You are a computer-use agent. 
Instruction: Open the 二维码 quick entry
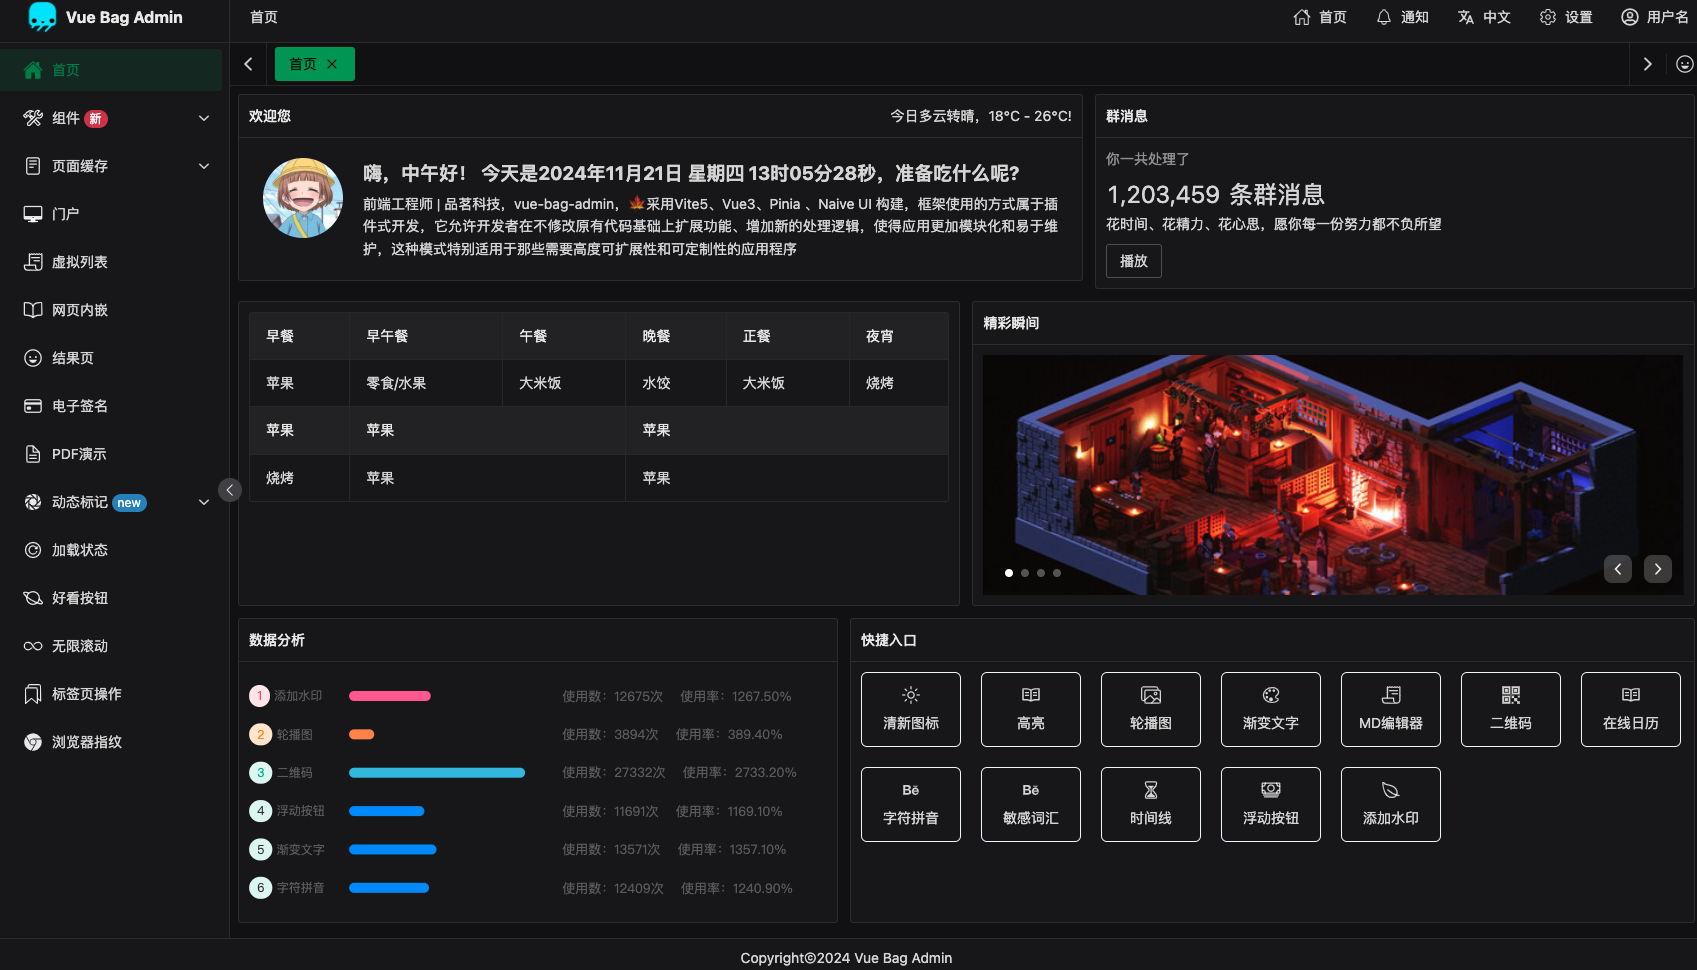tap(1510, 709)
